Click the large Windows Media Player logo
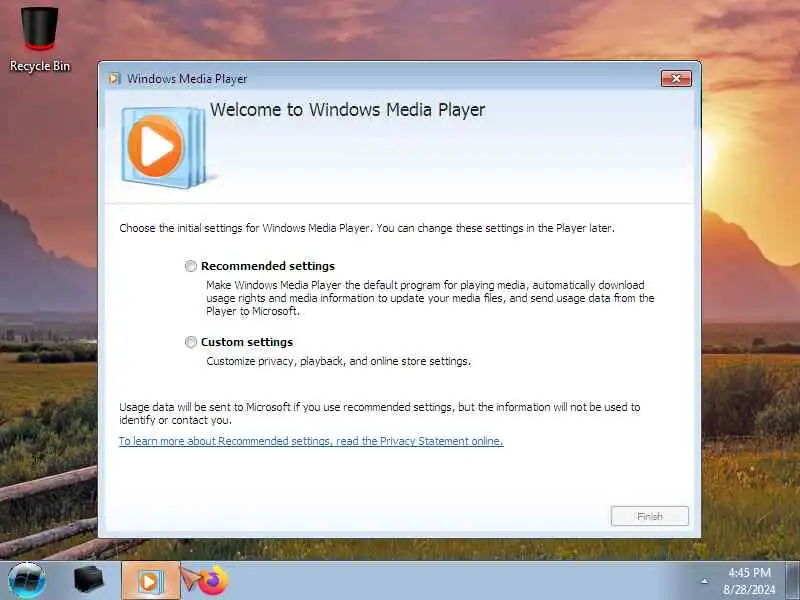This screenshot has width=800, height=600. [x=163, y=147]
